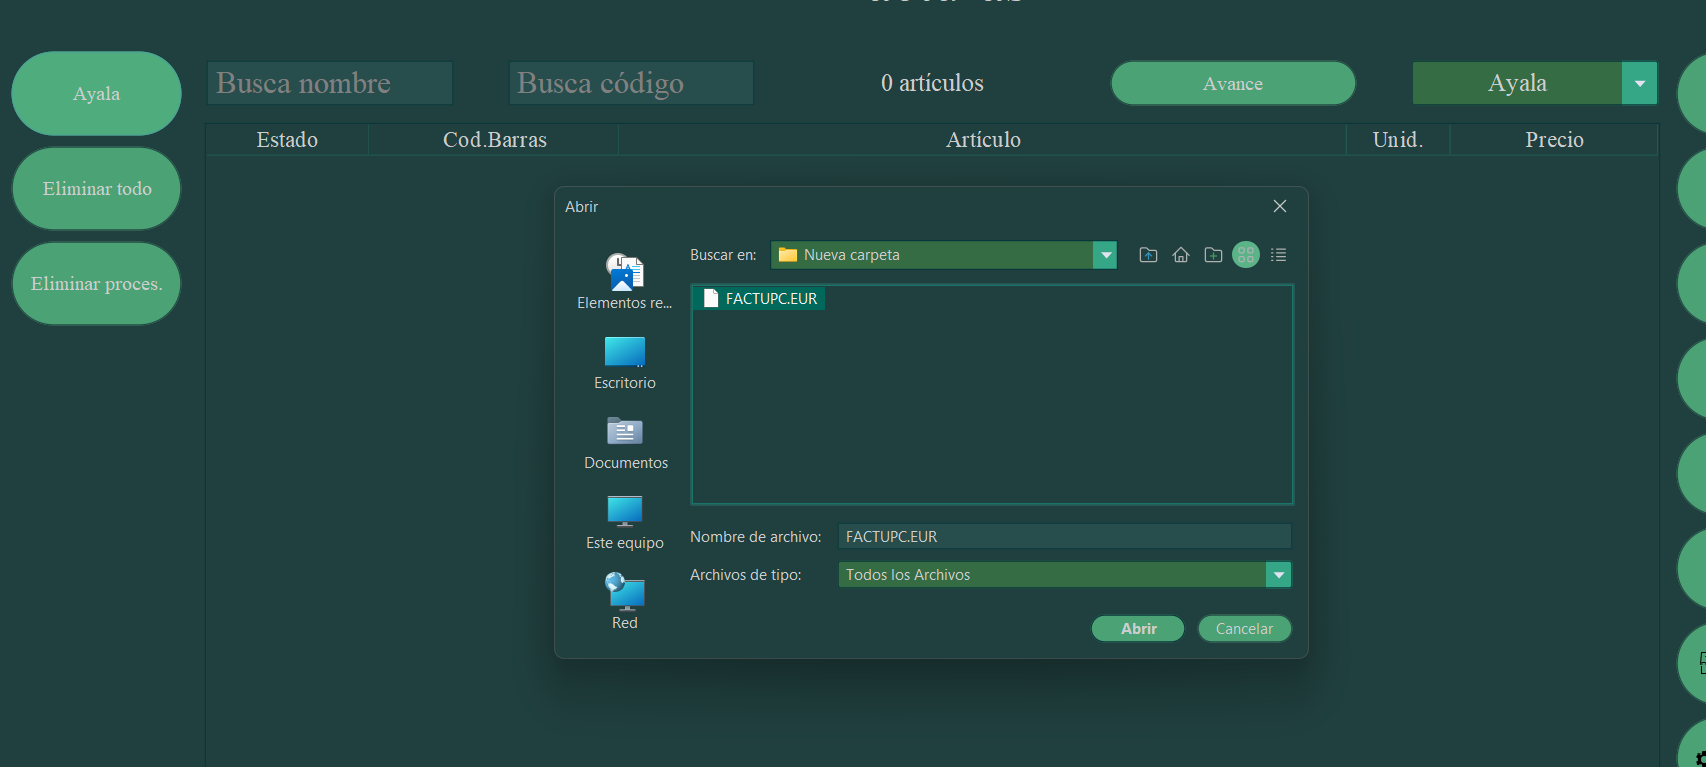1706x767 pixels.
Task: Jump to the home folder icon
Action: click(1181, 255)
